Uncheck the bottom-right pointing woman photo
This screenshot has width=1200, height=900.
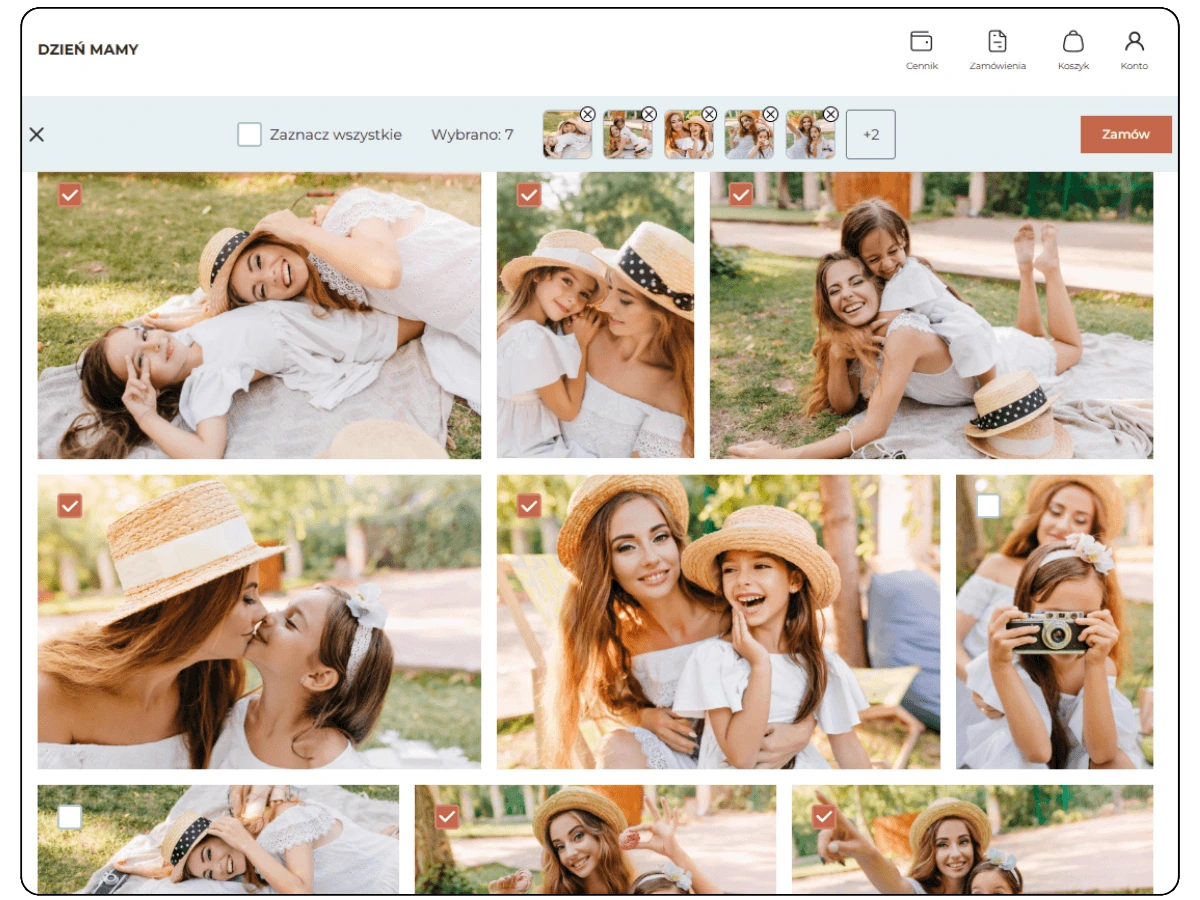click(x=824, y=817)
